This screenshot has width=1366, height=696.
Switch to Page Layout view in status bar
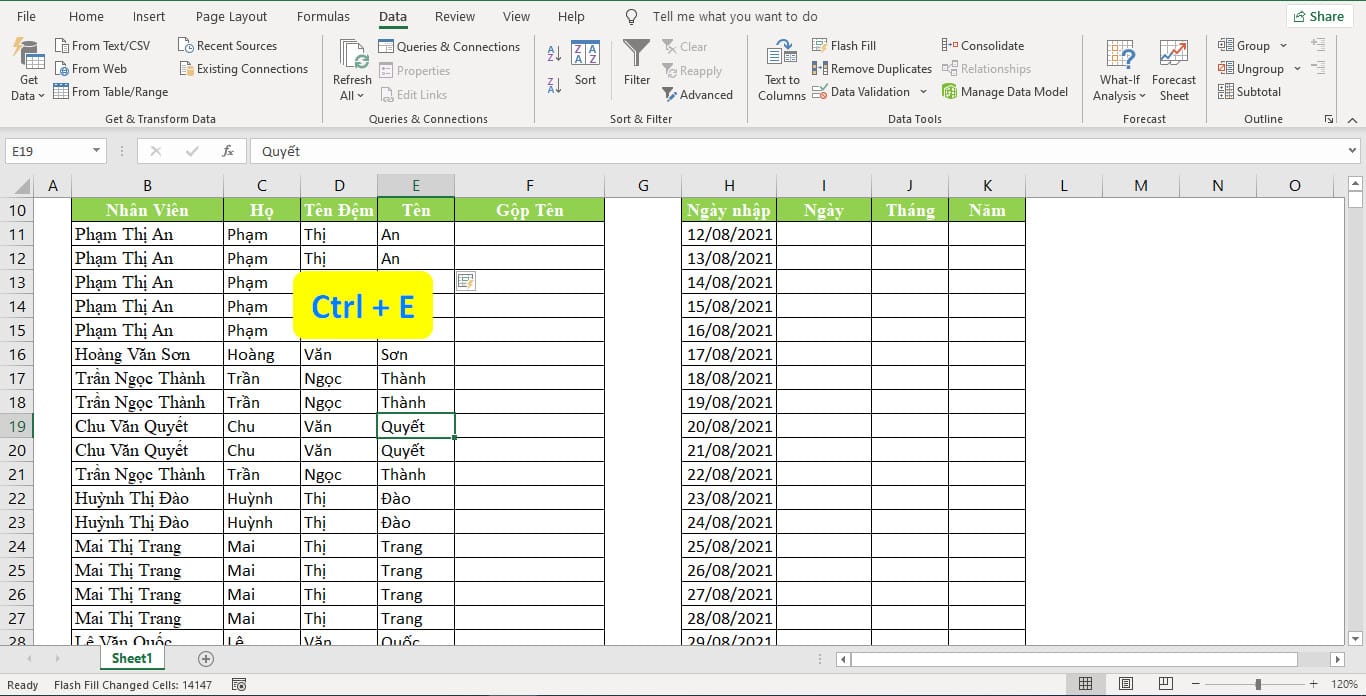[1126, 685]
